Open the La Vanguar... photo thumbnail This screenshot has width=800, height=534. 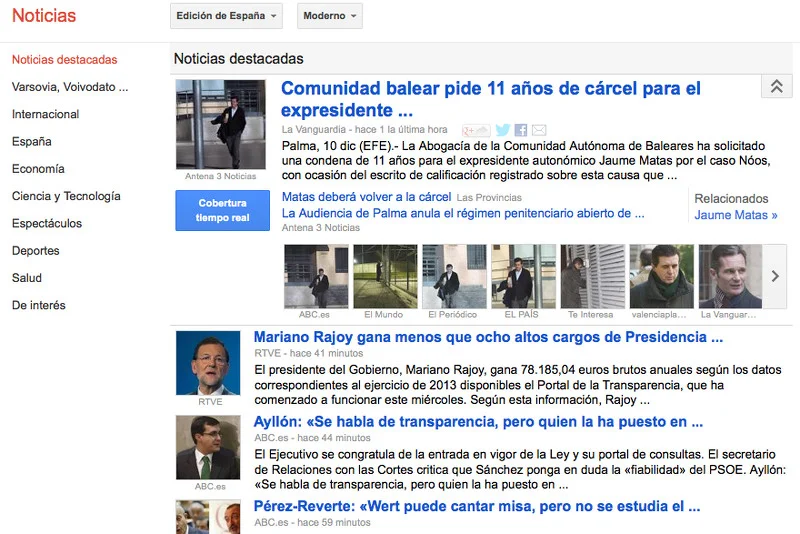(730, 276)
